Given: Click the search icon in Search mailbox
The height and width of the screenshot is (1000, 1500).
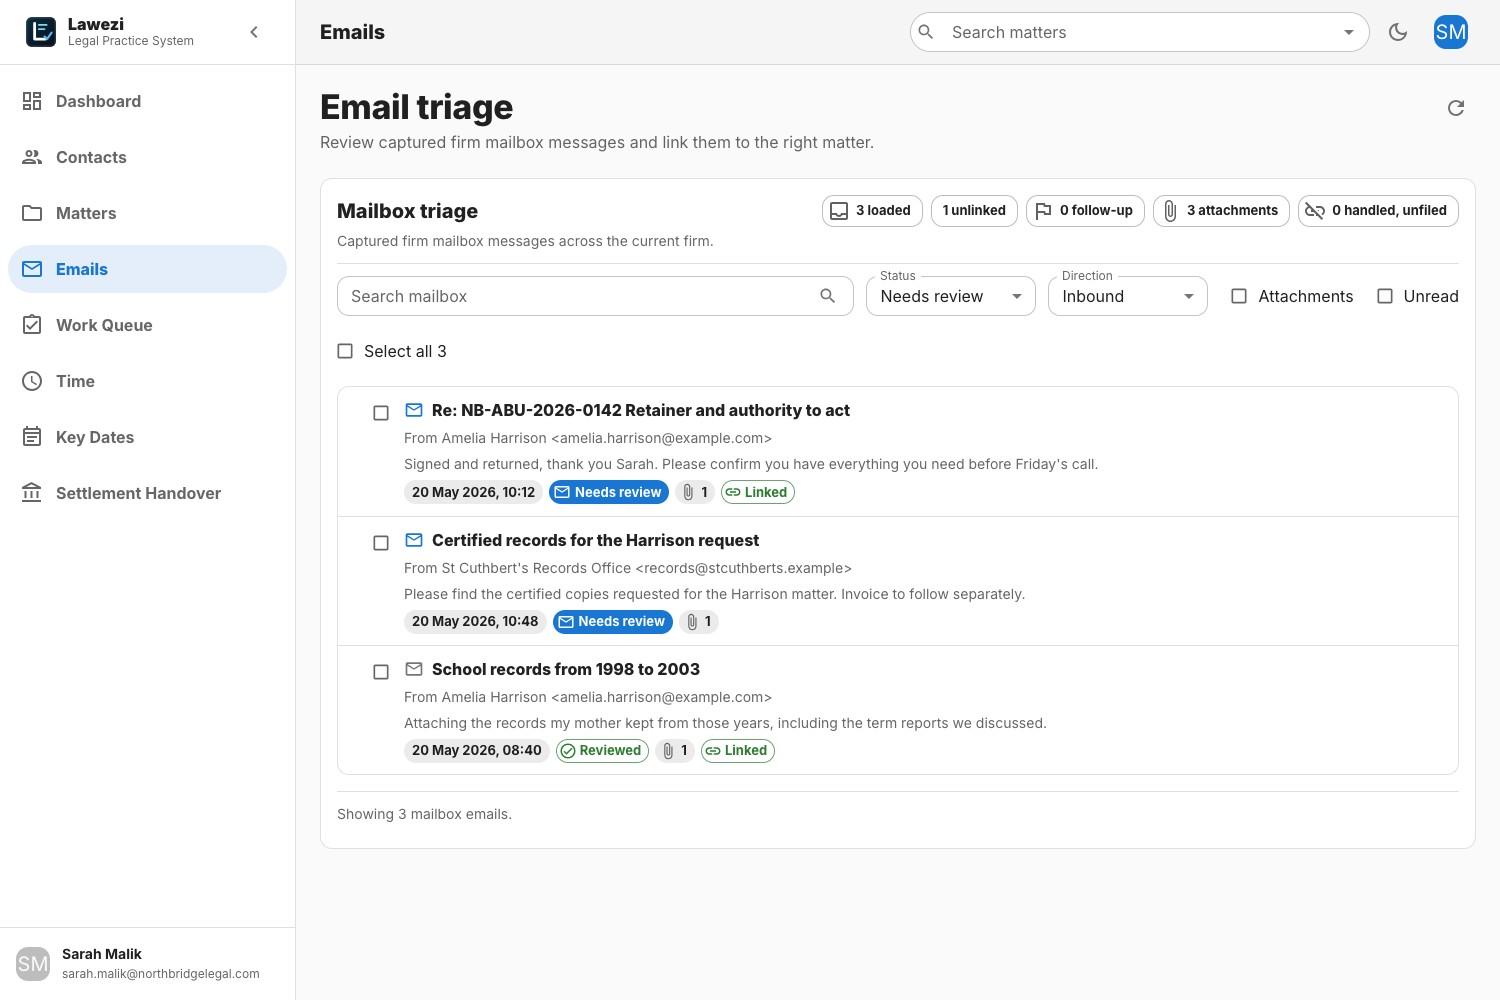Looking at the screenshot, I should 827,296.
